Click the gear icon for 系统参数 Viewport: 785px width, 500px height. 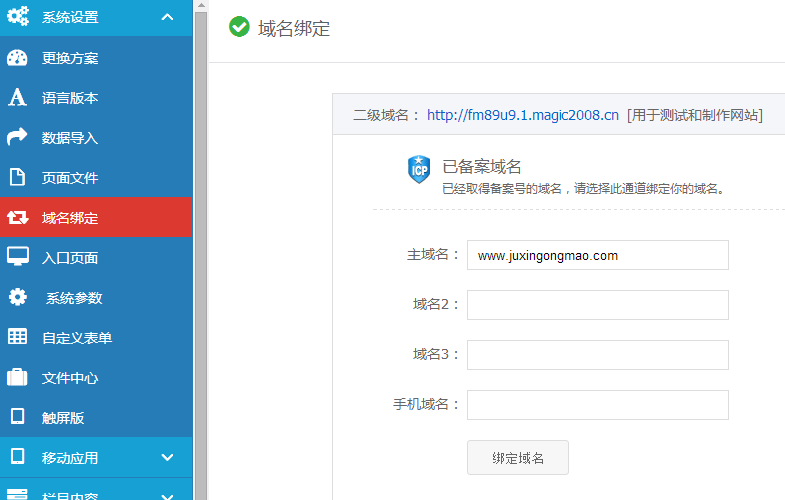(17, 298)
